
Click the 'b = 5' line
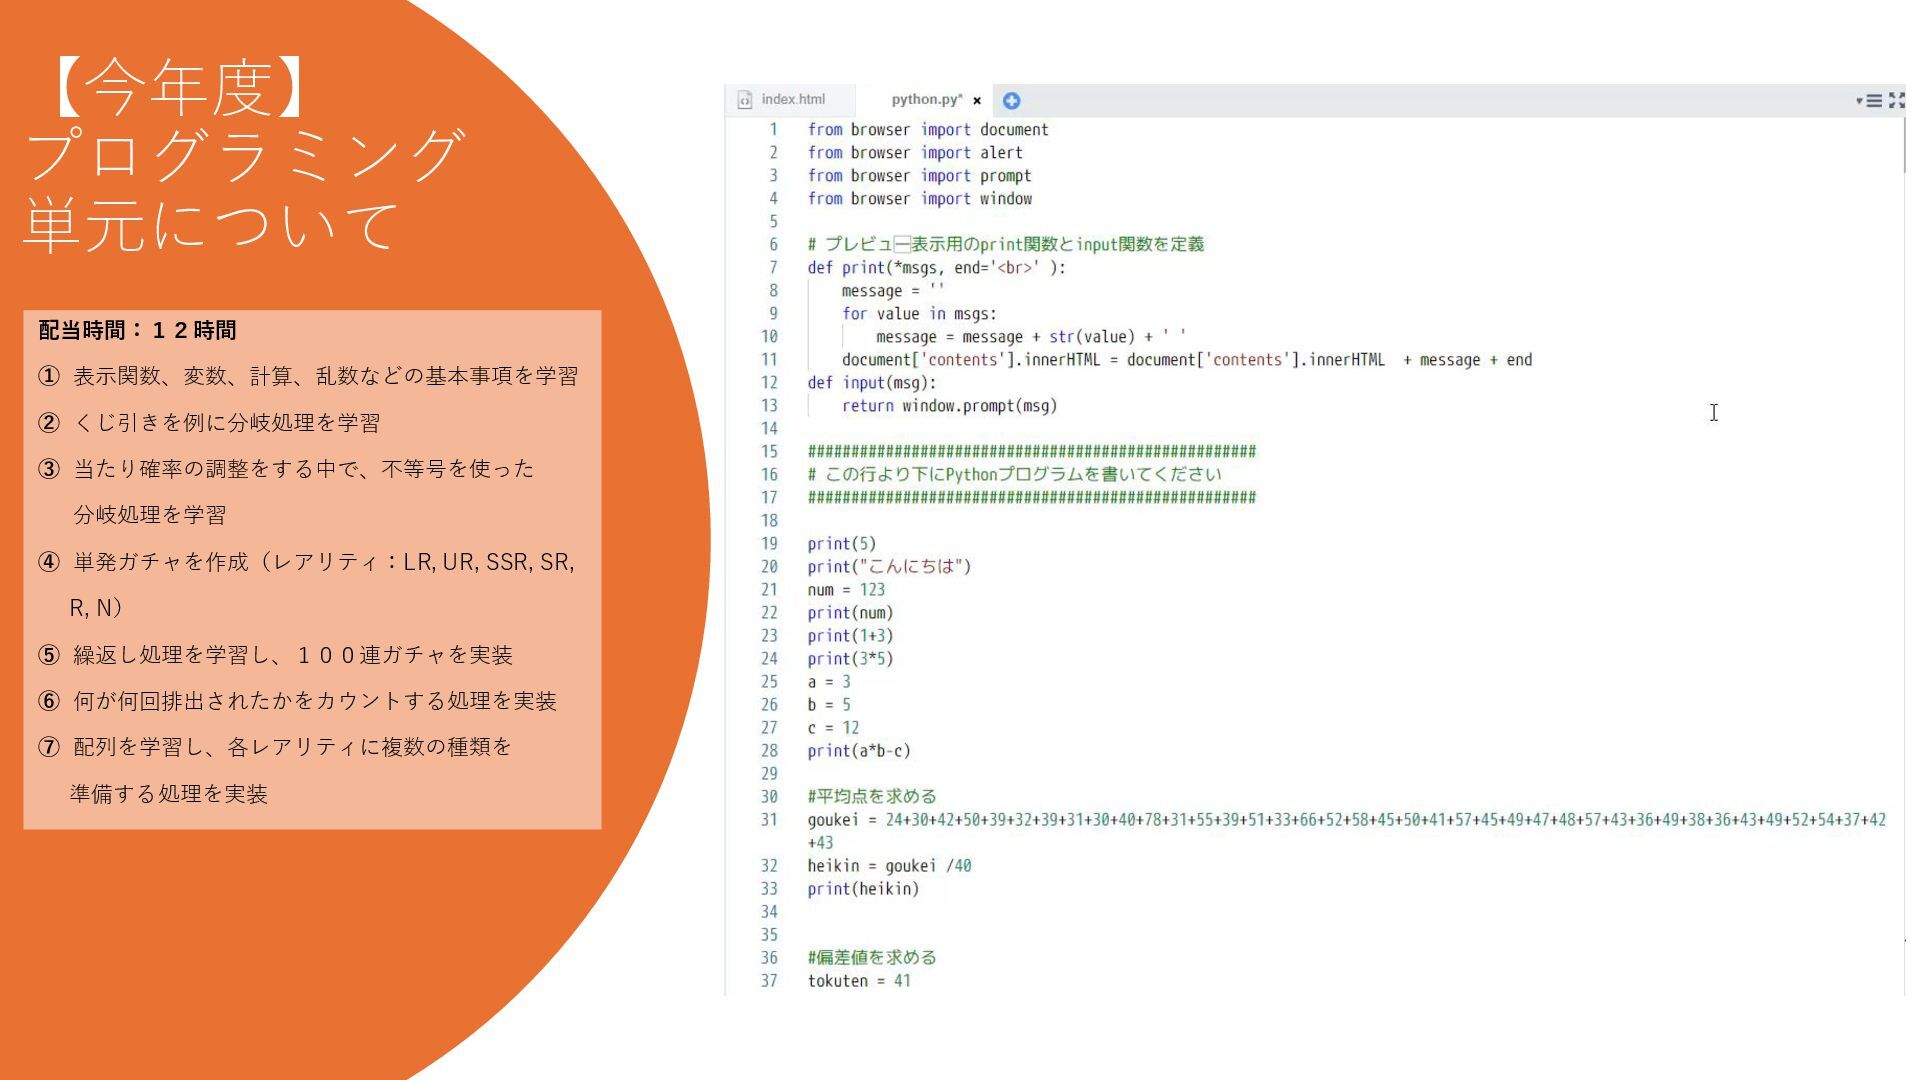pyautogui.click(x=829, y=705)
